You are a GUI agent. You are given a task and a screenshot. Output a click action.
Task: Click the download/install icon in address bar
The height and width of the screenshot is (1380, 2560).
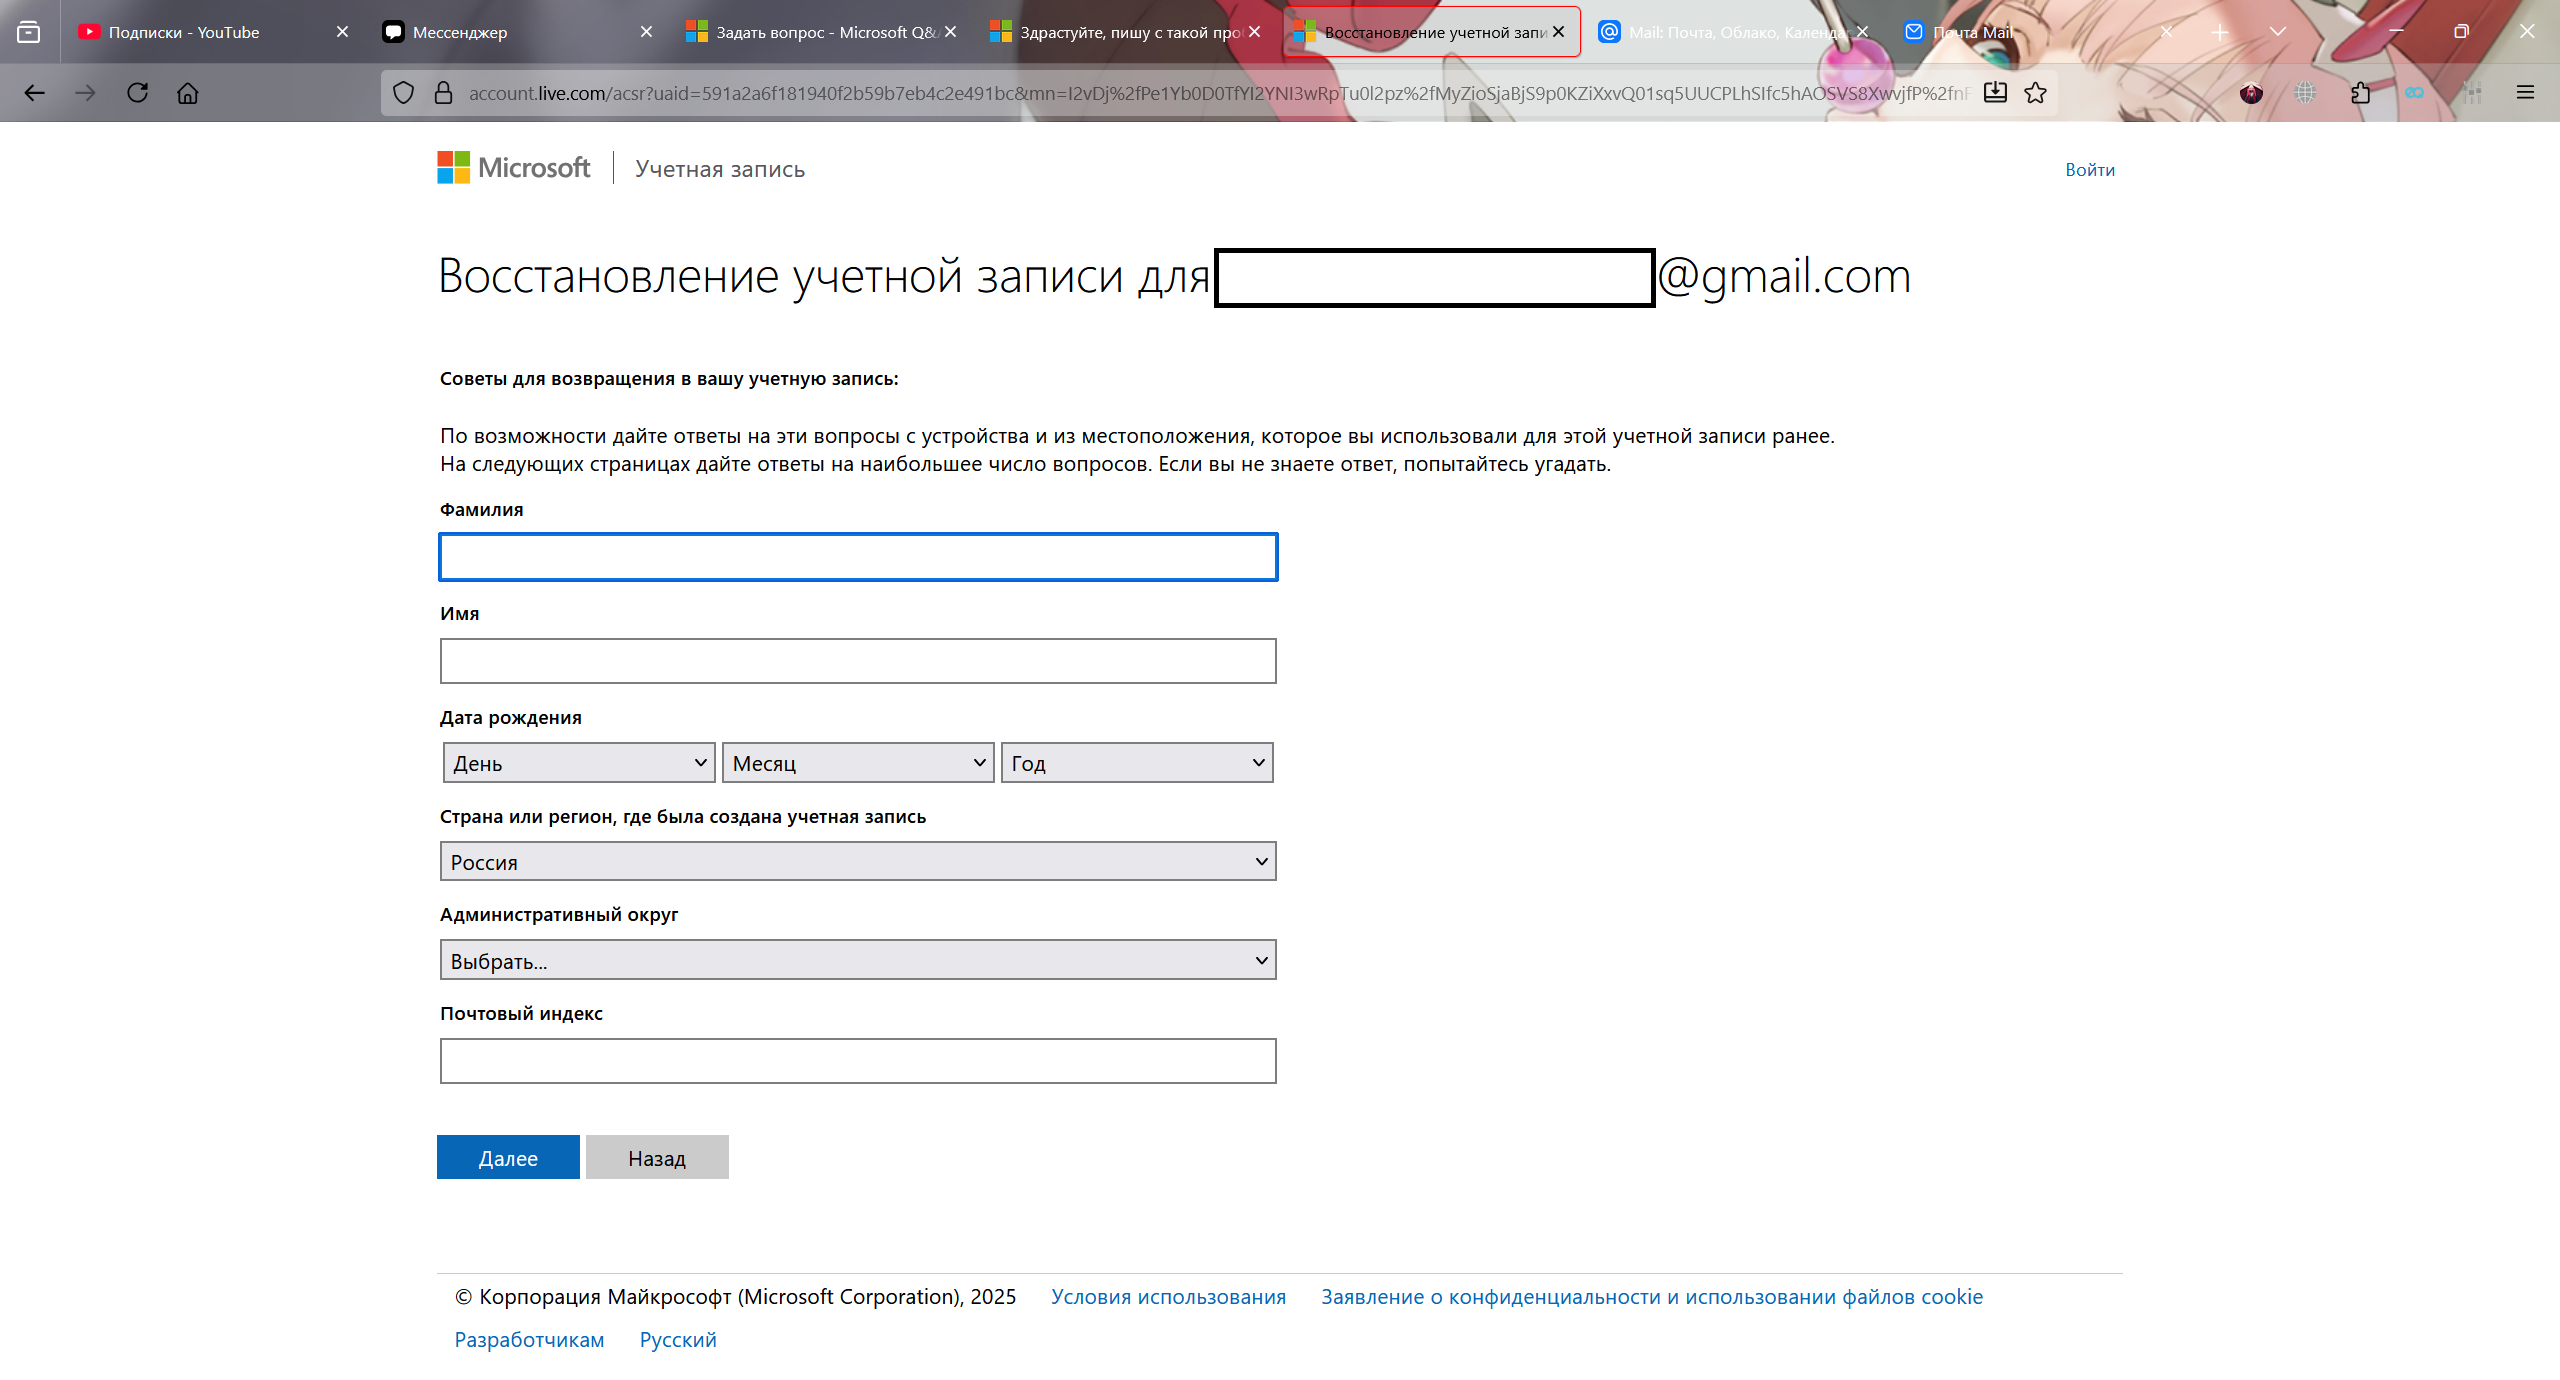(x=1995, y=93)
